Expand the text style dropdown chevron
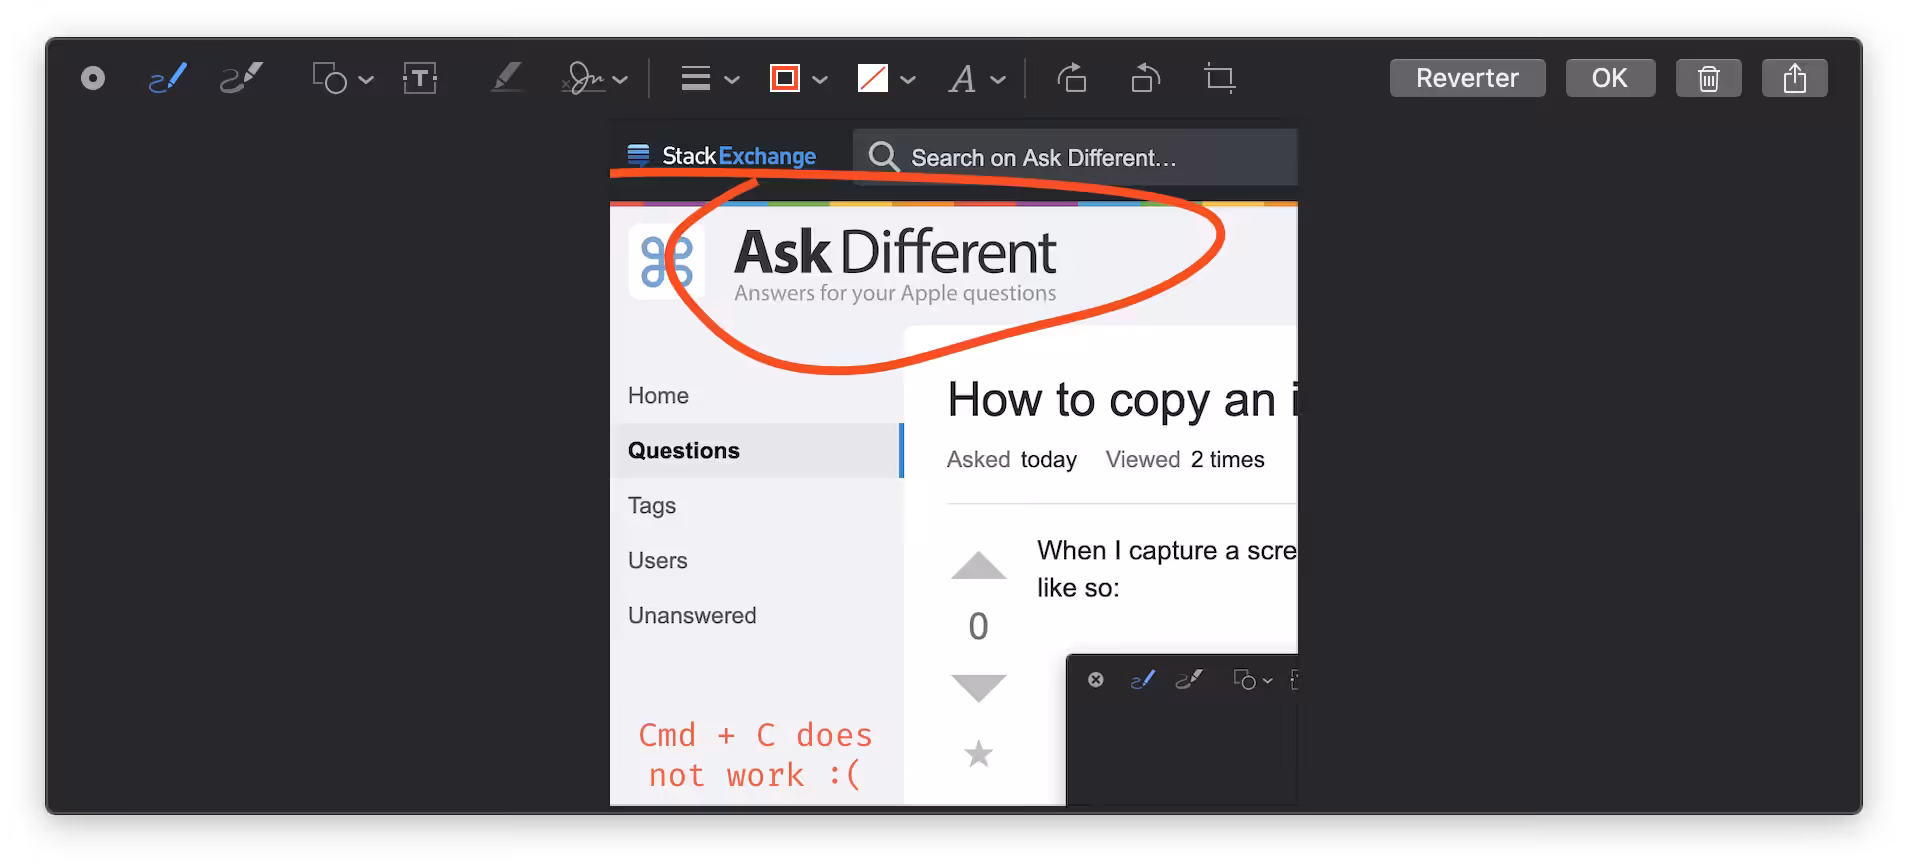Image resolution: width=1908 pixels, height=868 pixels. pyautogui.click(x=998, y=79)
